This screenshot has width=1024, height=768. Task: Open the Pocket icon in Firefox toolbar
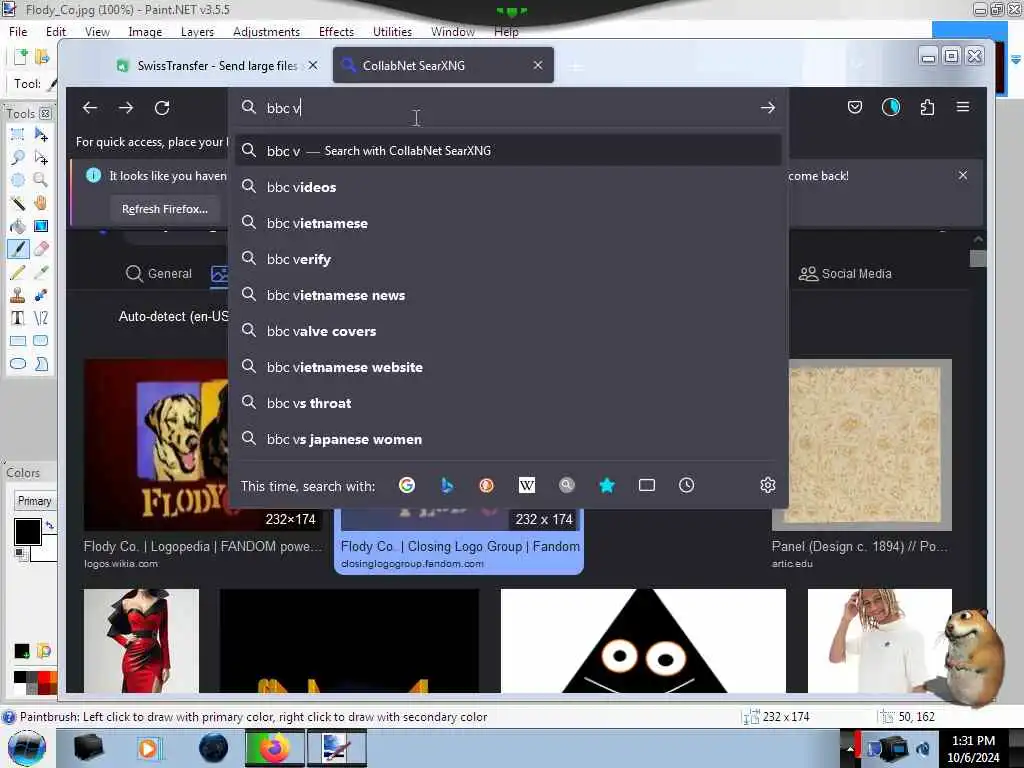click(x=854, y=107)
